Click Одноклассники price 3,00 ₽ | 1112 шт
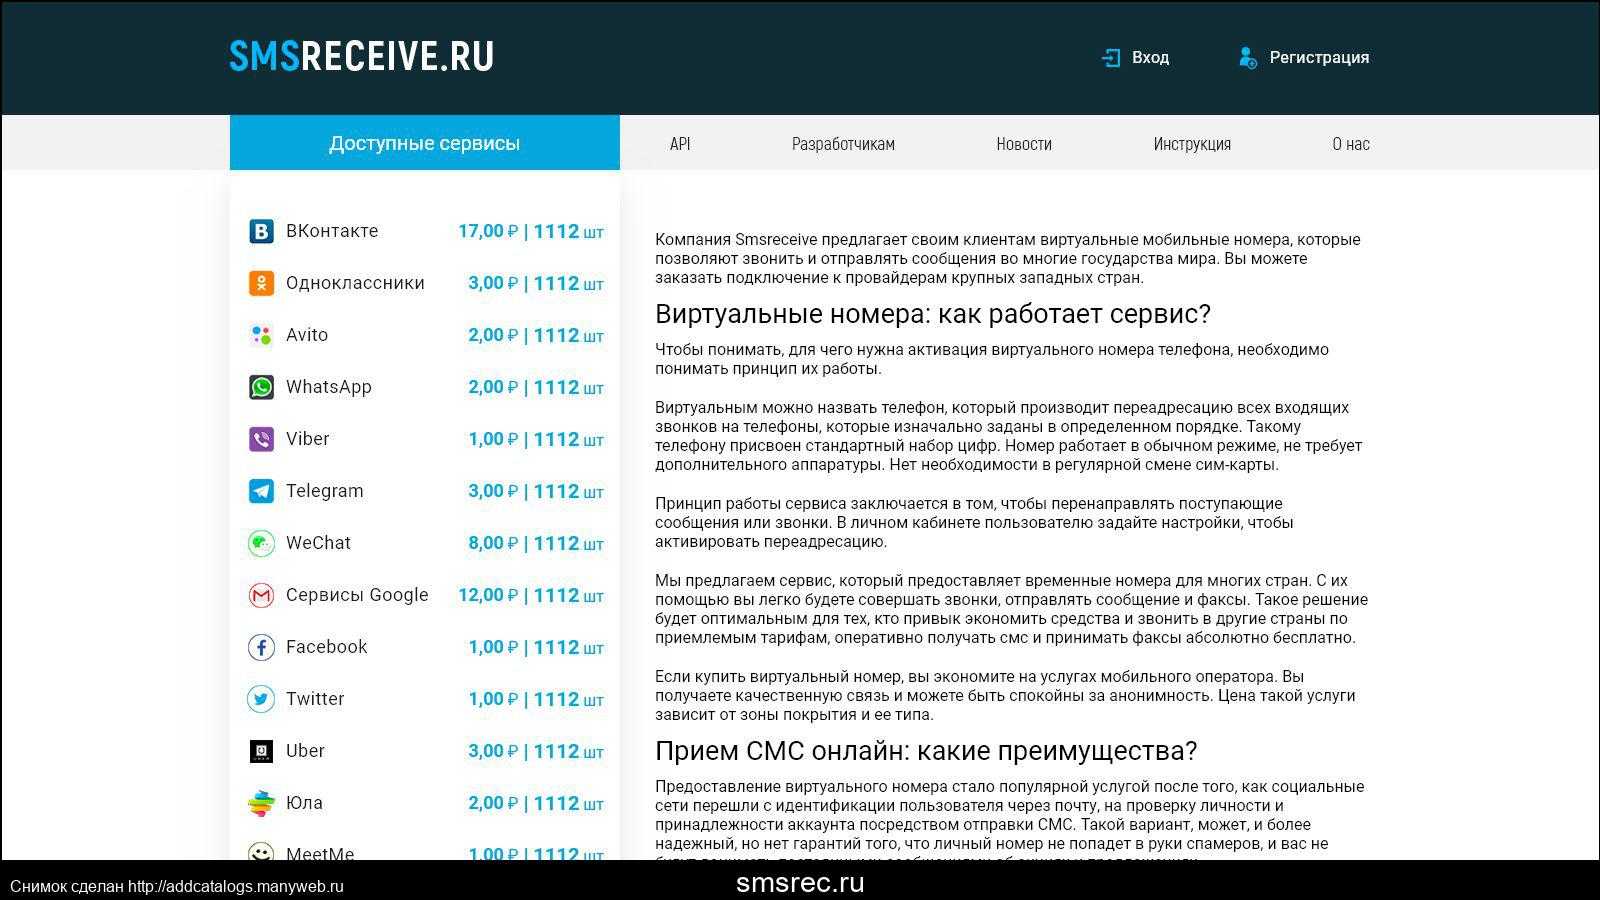Viewport: 1600px width, 900px height. click(x=536, y=283)
